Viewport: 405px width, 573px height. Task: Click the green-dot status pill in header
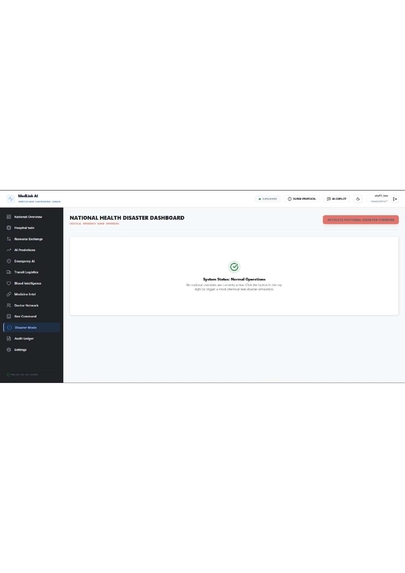point(268,199)
